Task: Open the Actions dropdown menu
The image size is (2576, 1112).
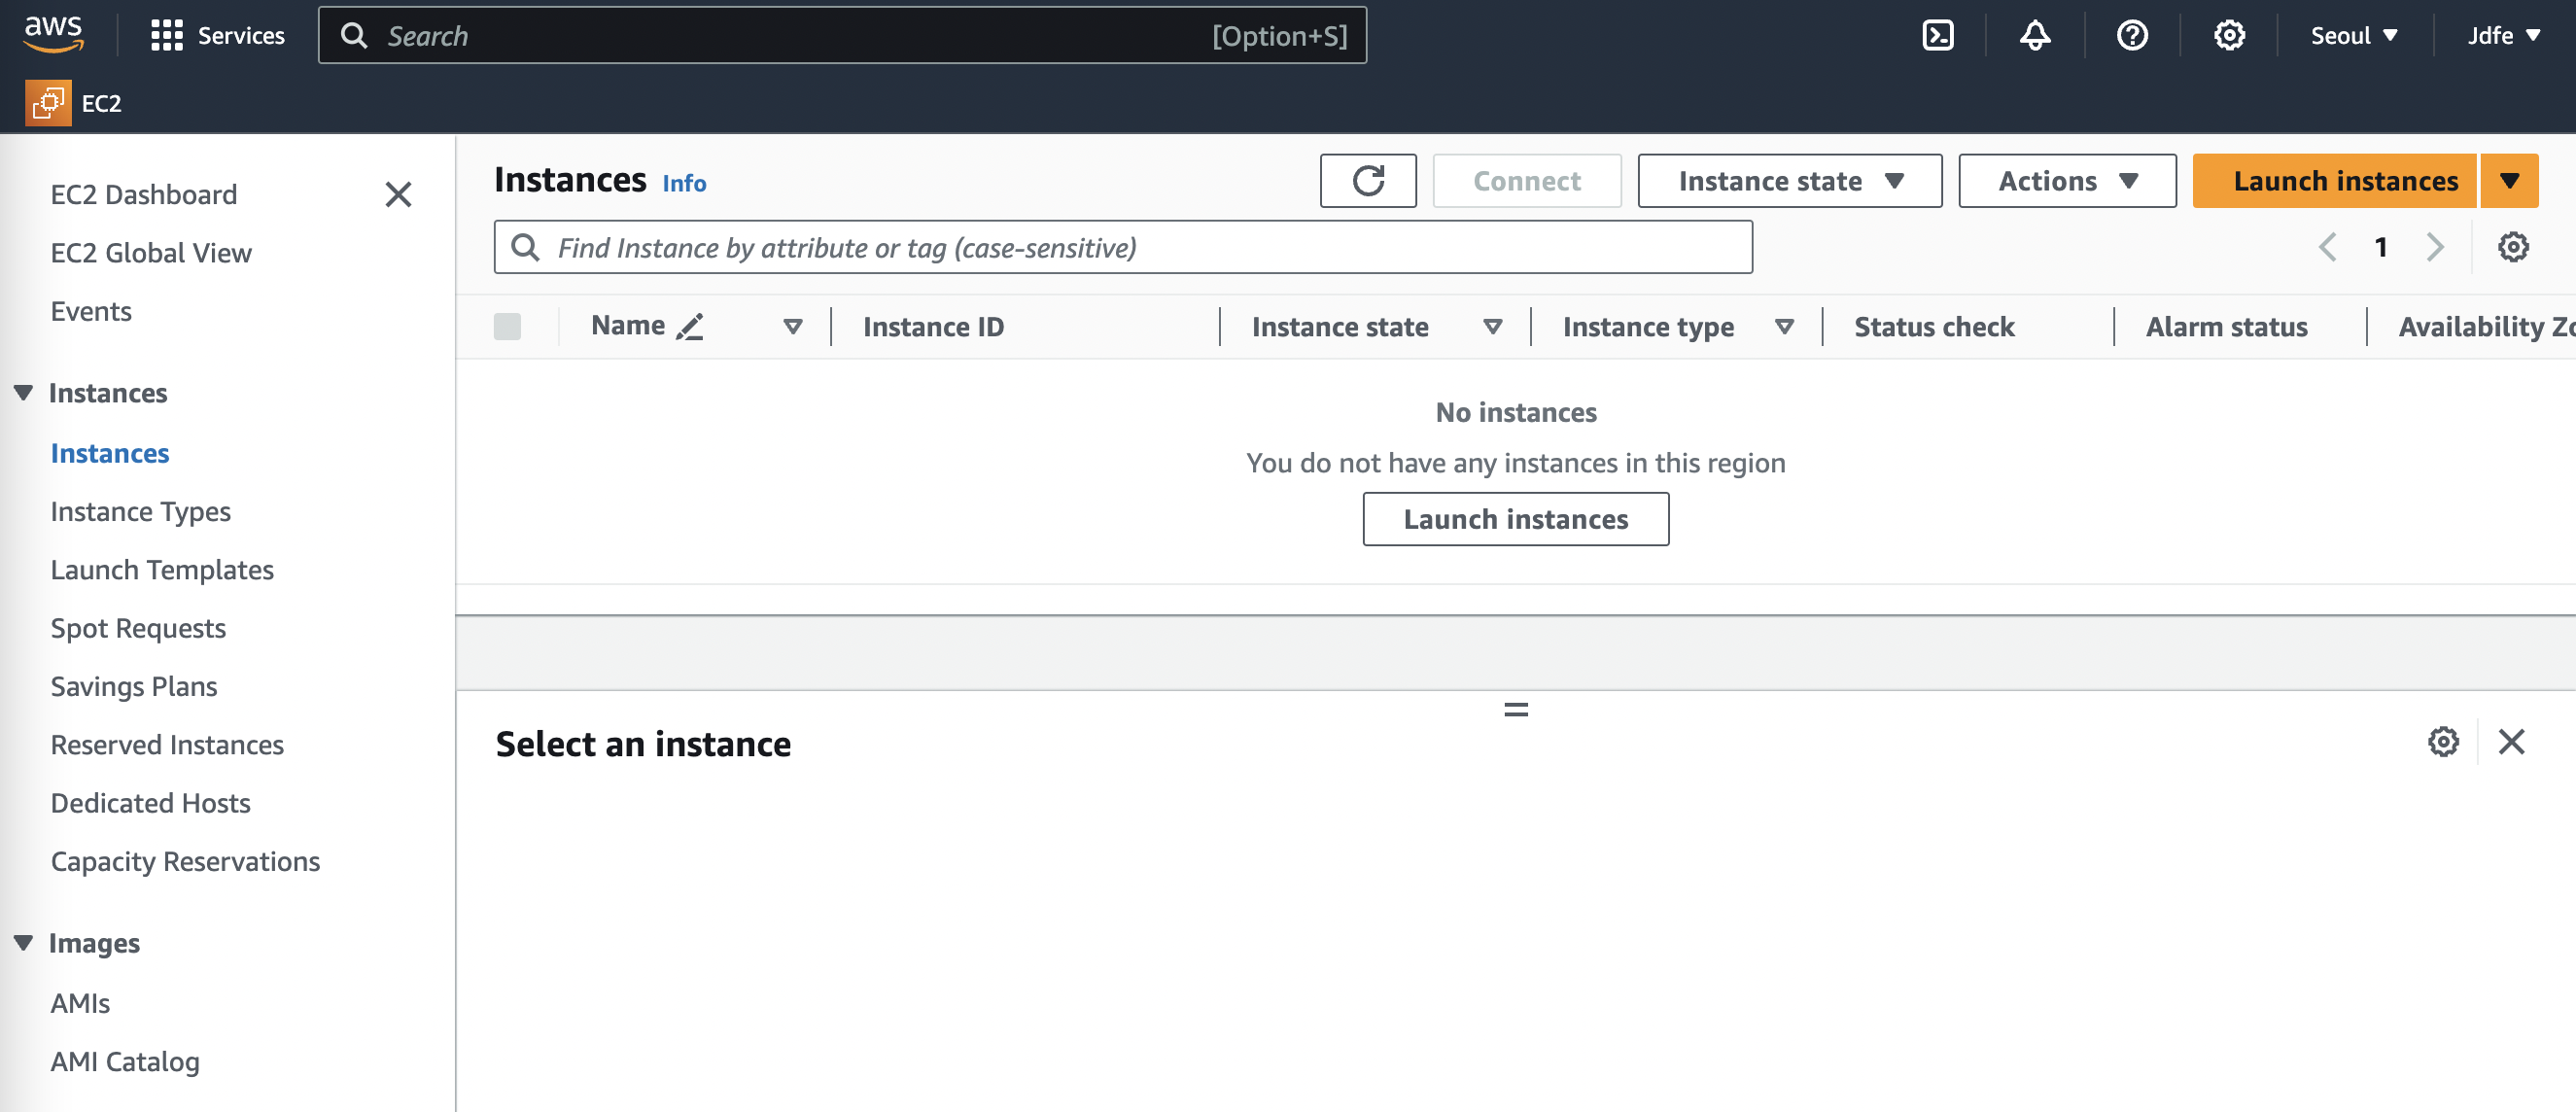Action: point(2066,181)
